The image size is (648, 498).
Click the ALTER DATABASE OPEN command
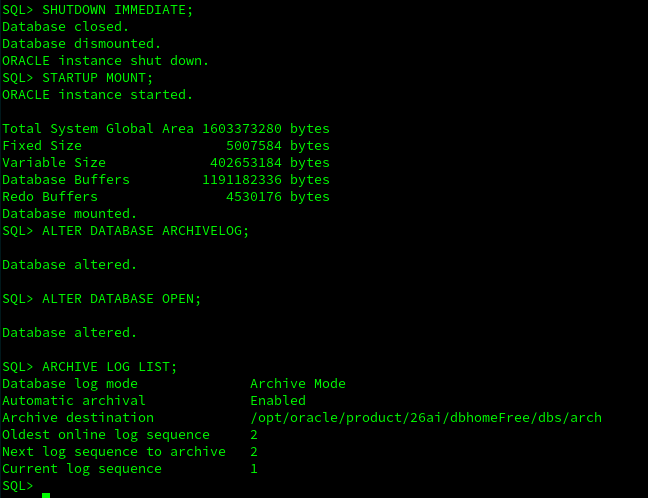[x=122, y=298]
